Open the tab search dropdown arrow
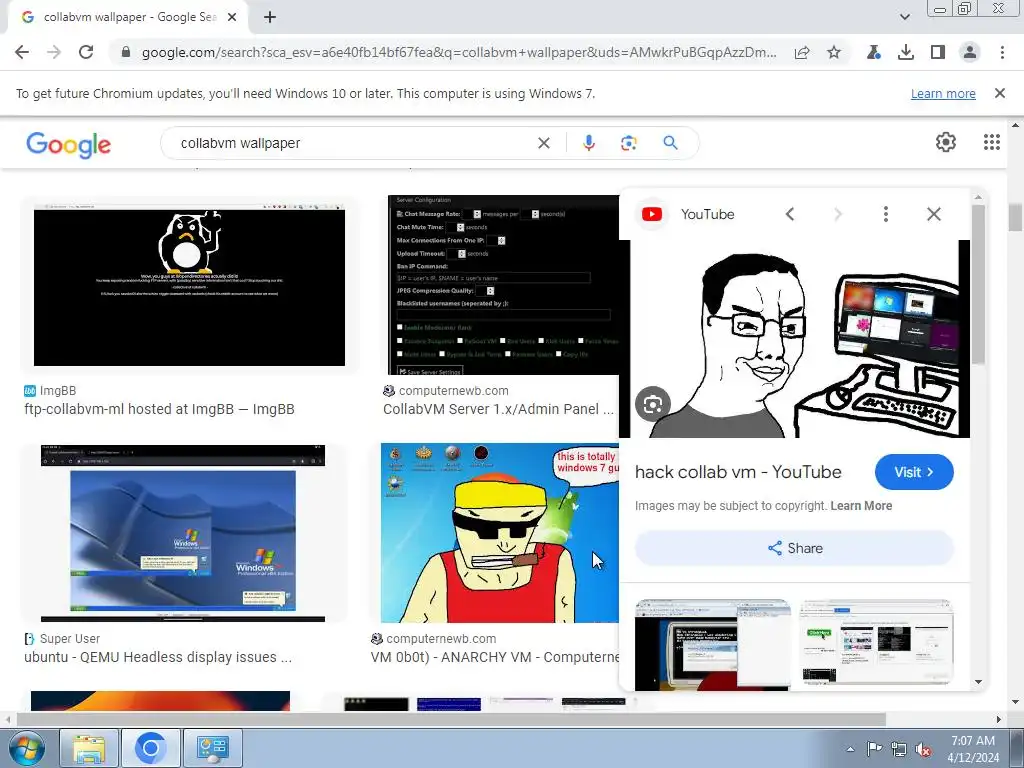The height and width of the screenshot is (768, 1024). [x=904, y=18]
